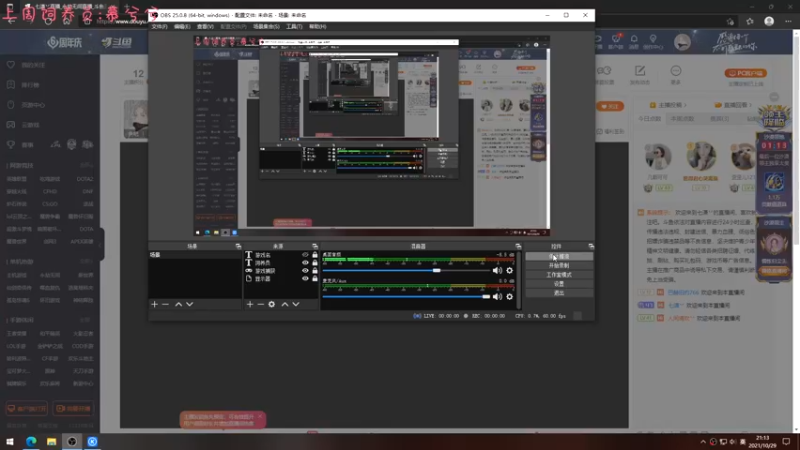The width and height of the screenshot is (800, 450).
Task: Remove selected source with minus button
Action: 261,304
